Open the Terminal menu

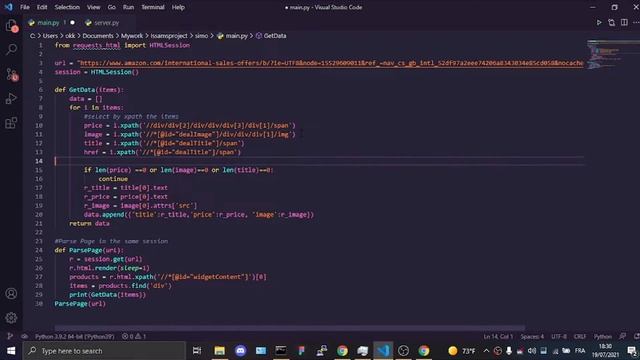(153, 7)
